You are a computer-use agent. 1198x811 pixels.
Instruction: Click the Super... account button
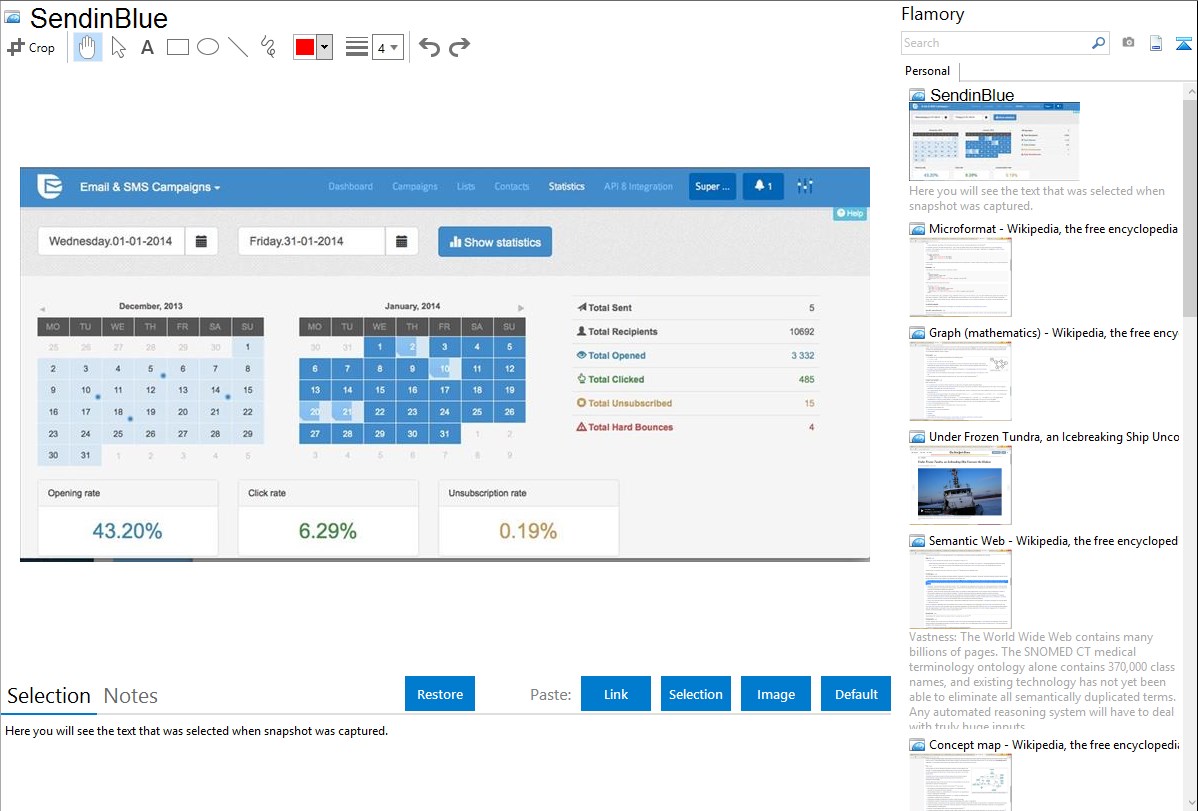coord(712,187)
